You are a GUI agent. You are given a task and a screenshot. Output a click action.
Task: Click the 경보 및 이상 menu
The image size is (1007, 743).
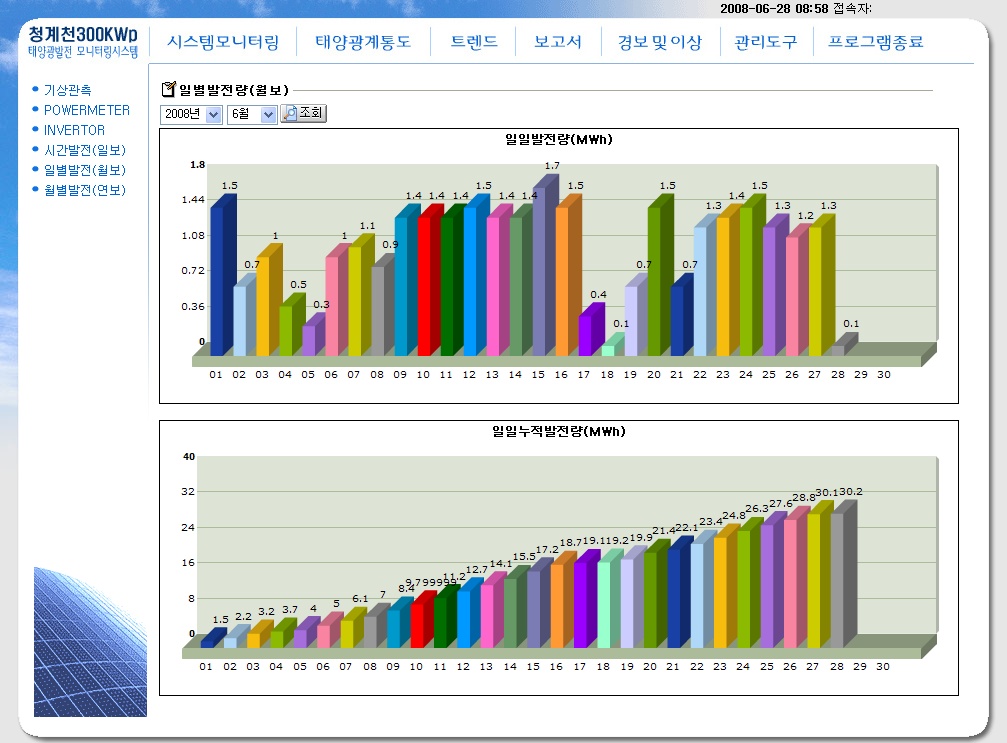[x=659, y=43]
